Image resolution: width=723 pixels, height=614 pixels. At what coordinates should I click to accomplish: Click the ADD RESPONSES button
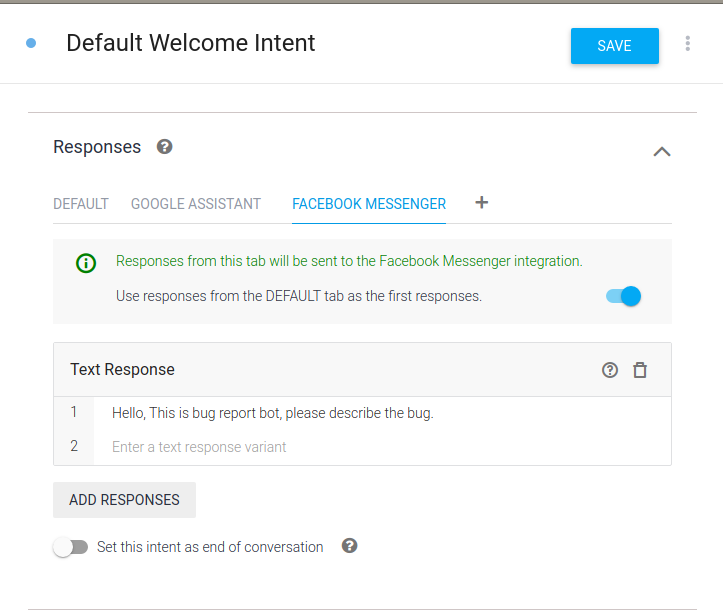pos(124,500)
